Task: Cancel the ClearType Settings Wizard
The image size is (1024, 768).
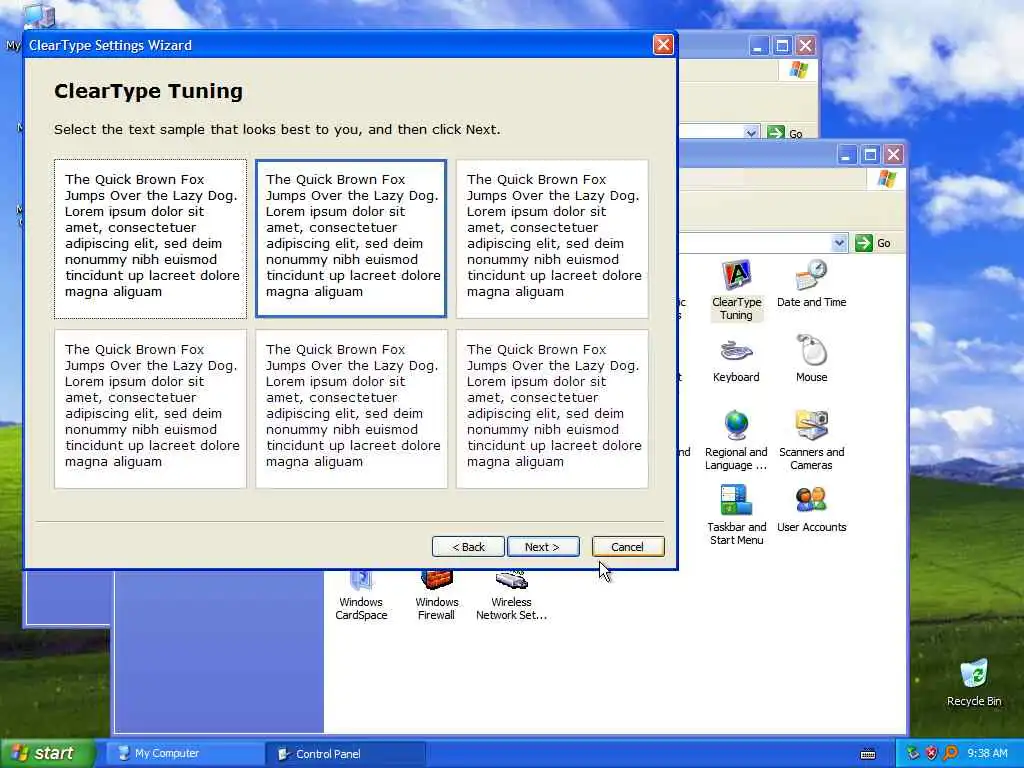Action: pyautogui.click(x=628, y=547)
